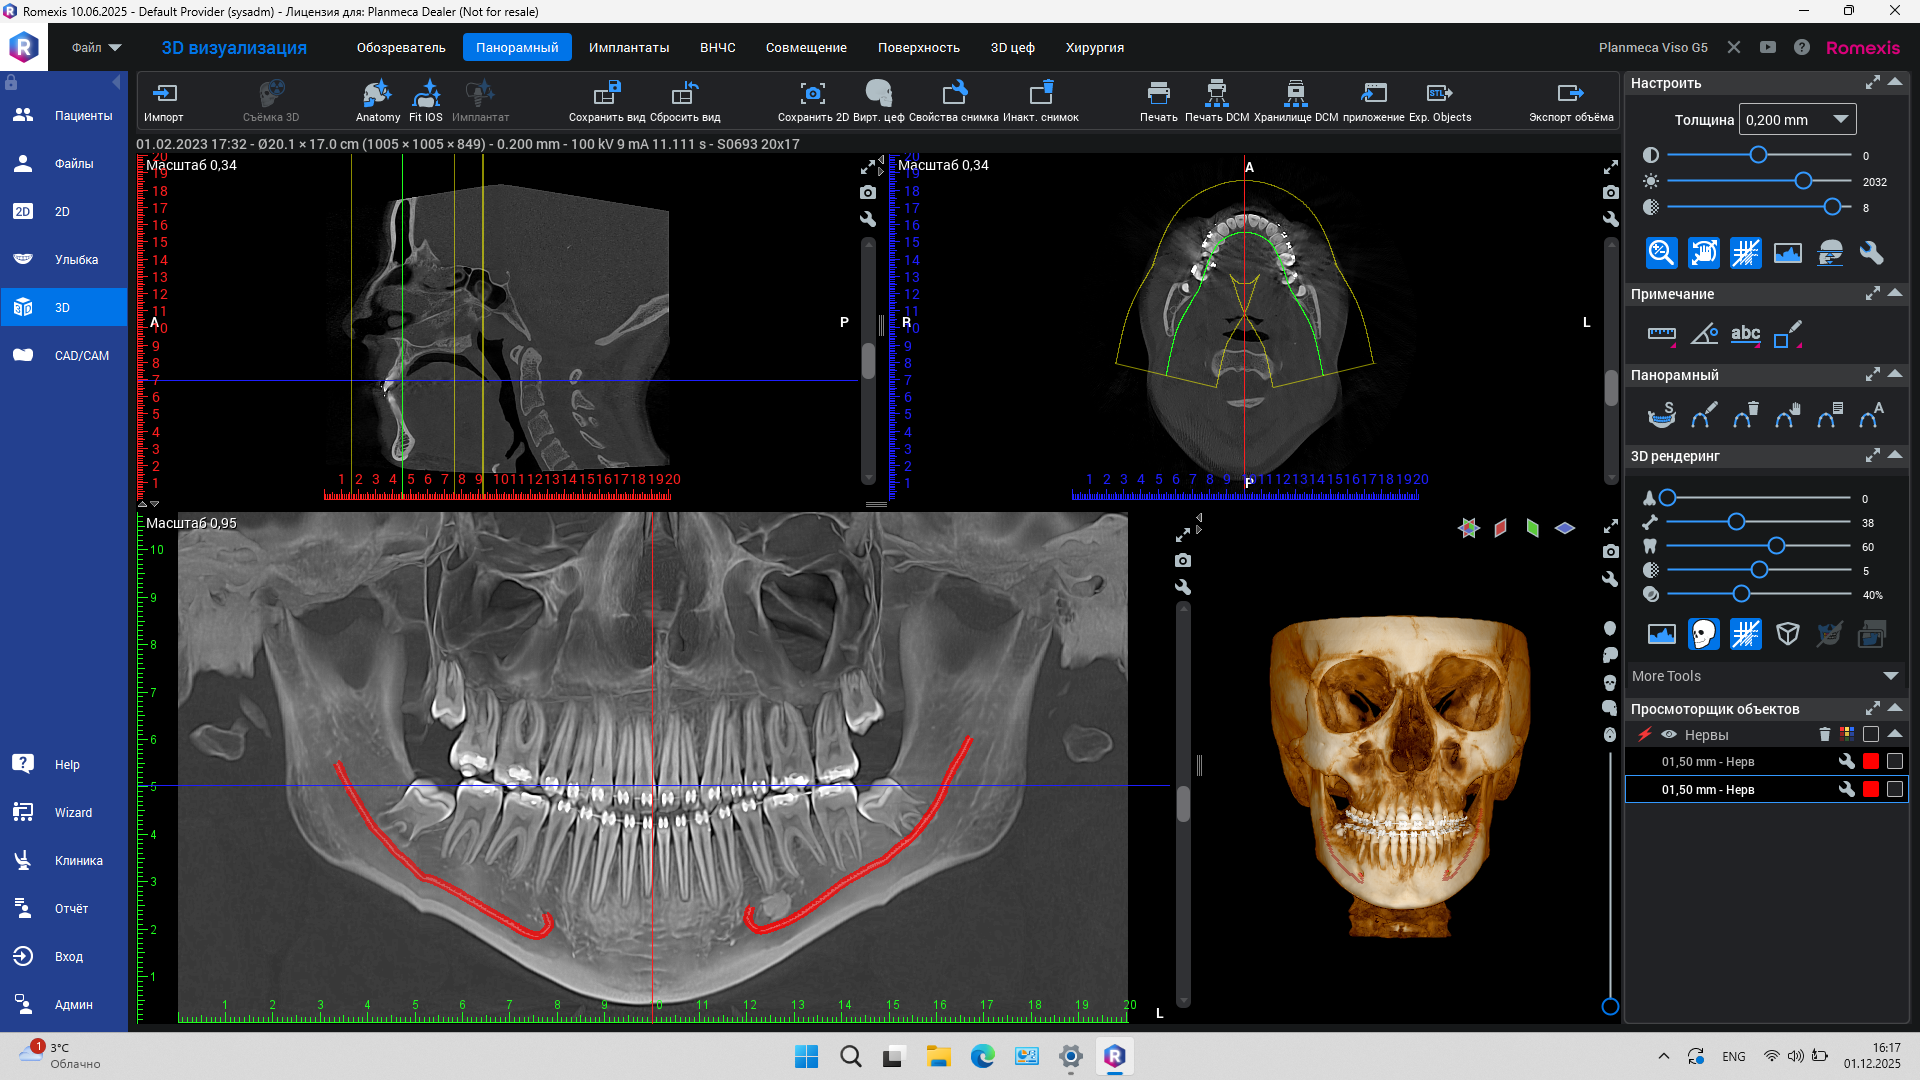Image resolution: width=1920 pixels, height=1080 pixels.
Task: Select the ruler measurement tool
Action: pos(1661,334)
